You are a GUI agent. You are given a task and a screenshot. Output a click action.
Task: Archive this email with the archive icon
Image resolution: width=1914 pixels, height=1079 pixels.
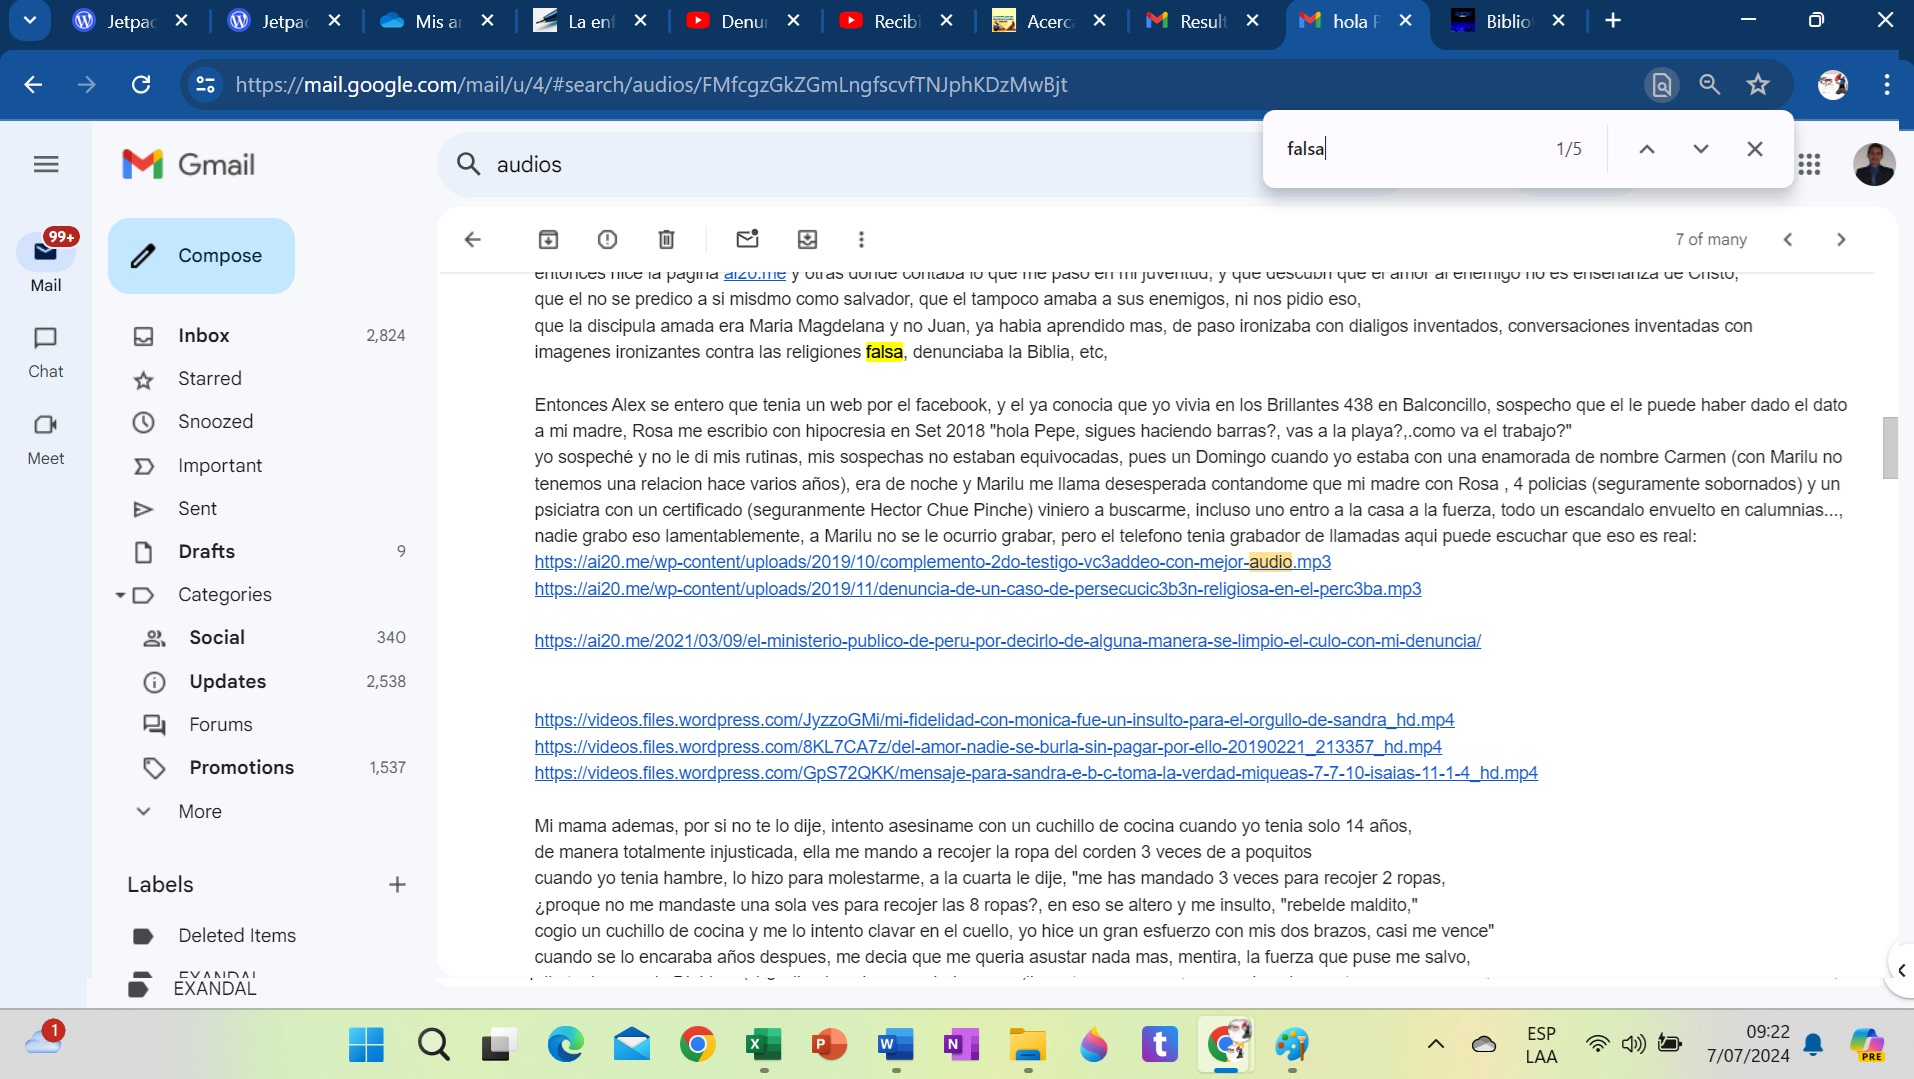(548, 239)
